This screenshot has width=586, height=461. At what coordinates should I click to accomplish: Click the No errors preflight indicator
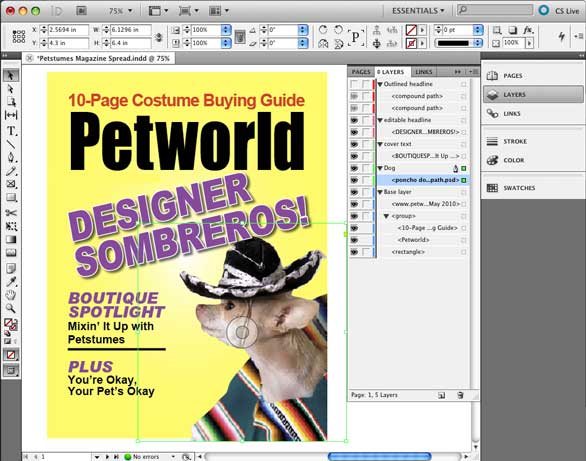[142, 457]
